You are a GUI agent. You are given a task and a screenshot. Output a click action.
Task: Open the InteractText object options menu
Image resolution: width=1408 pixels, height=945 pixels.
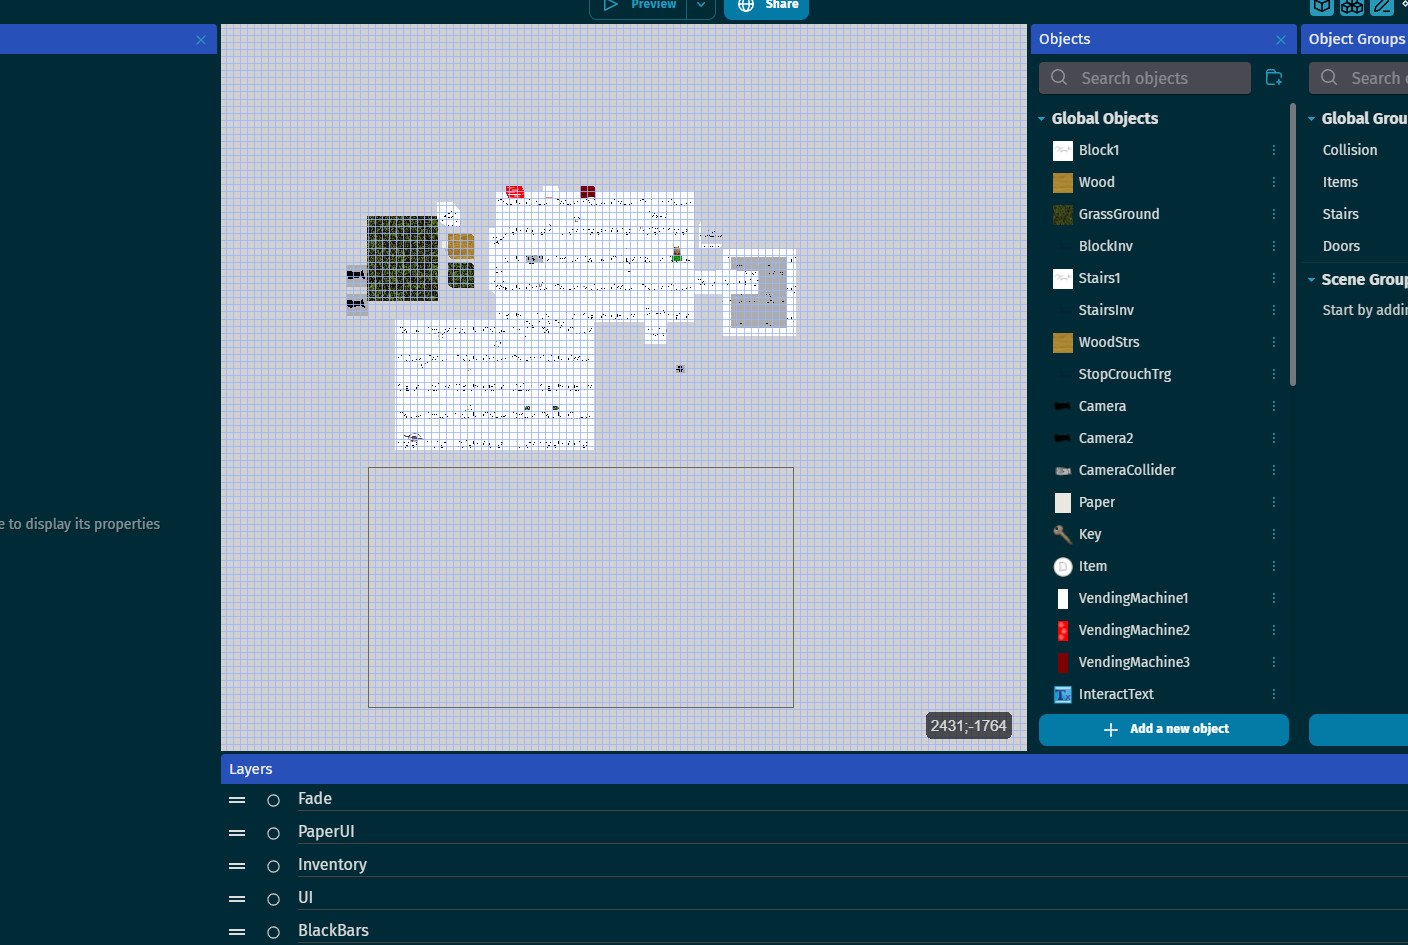[x=1274, y=694]
